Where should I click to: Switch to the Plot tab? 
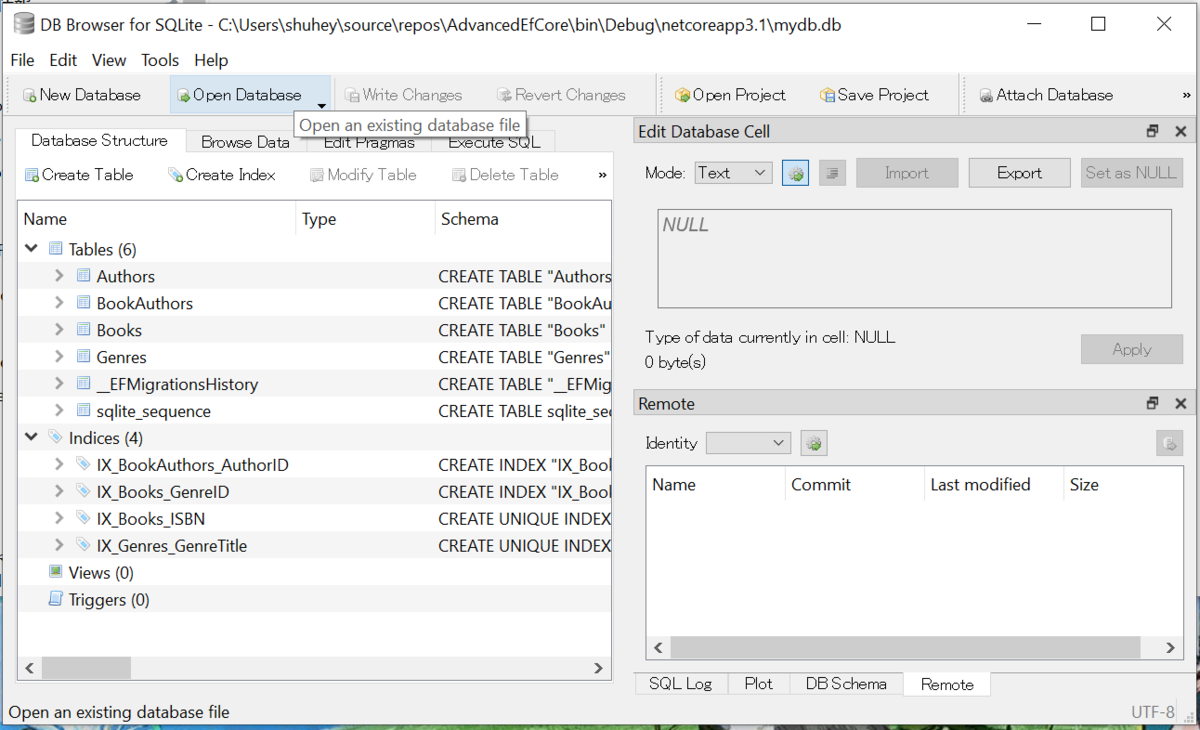coord(758,684)
